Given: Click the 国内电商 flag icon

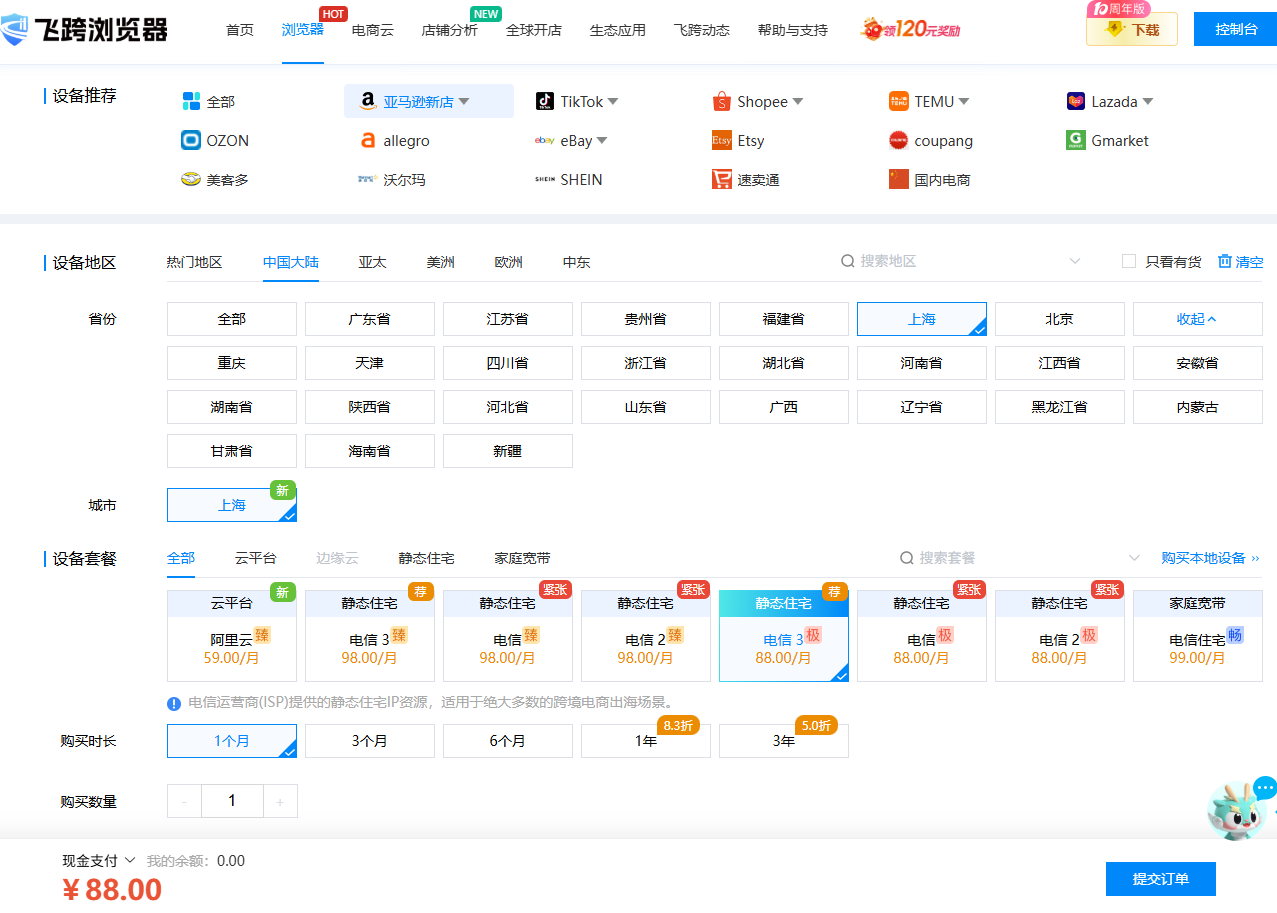Looking at the screenshot, I should [x=898, y=180].
